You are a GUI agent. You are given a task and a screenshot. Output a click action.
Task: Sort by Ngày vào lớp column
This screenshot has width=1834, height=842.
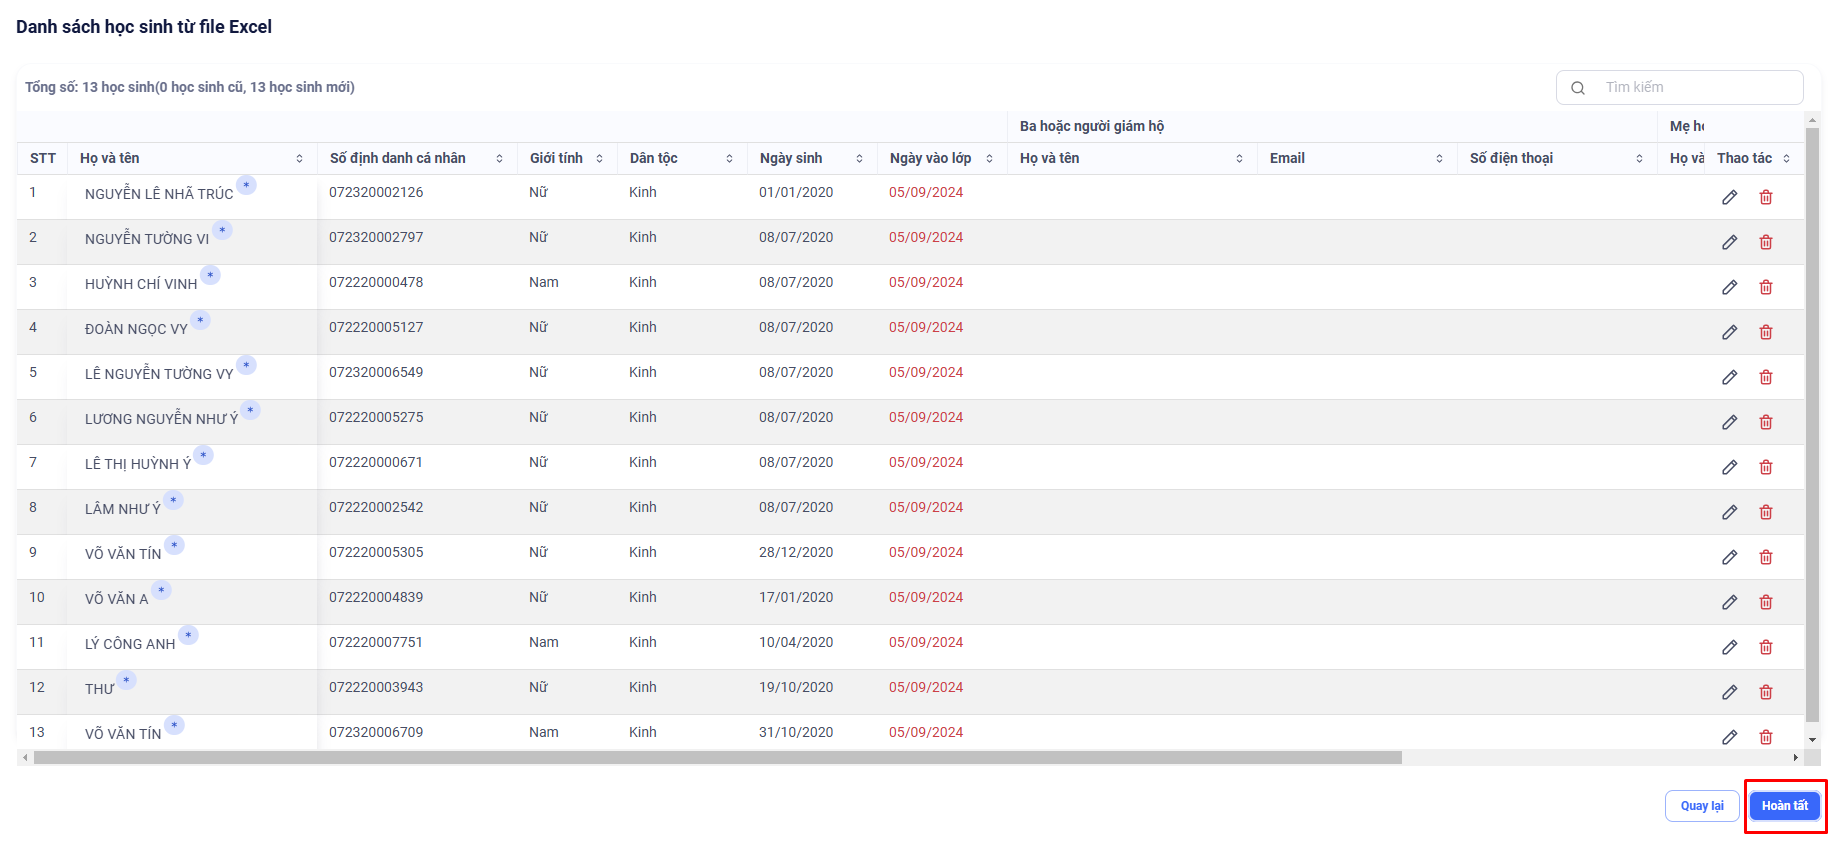click(989, 159)
